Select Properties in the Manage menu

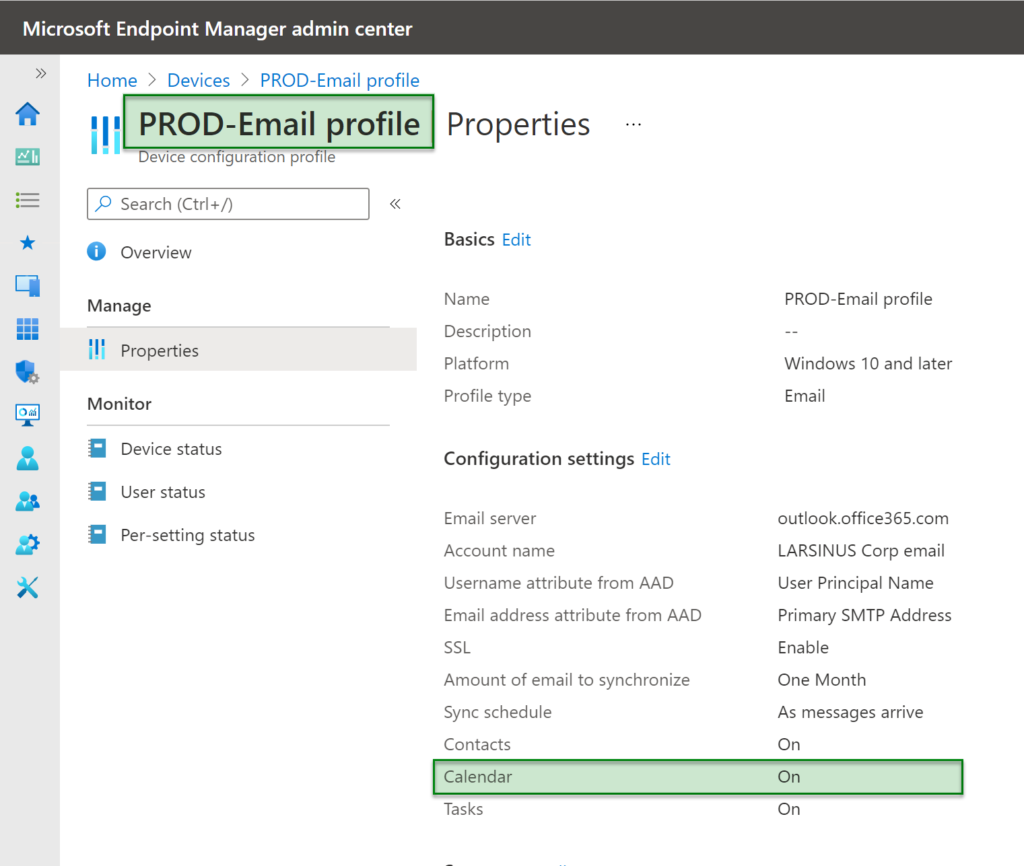coord(238,350)
